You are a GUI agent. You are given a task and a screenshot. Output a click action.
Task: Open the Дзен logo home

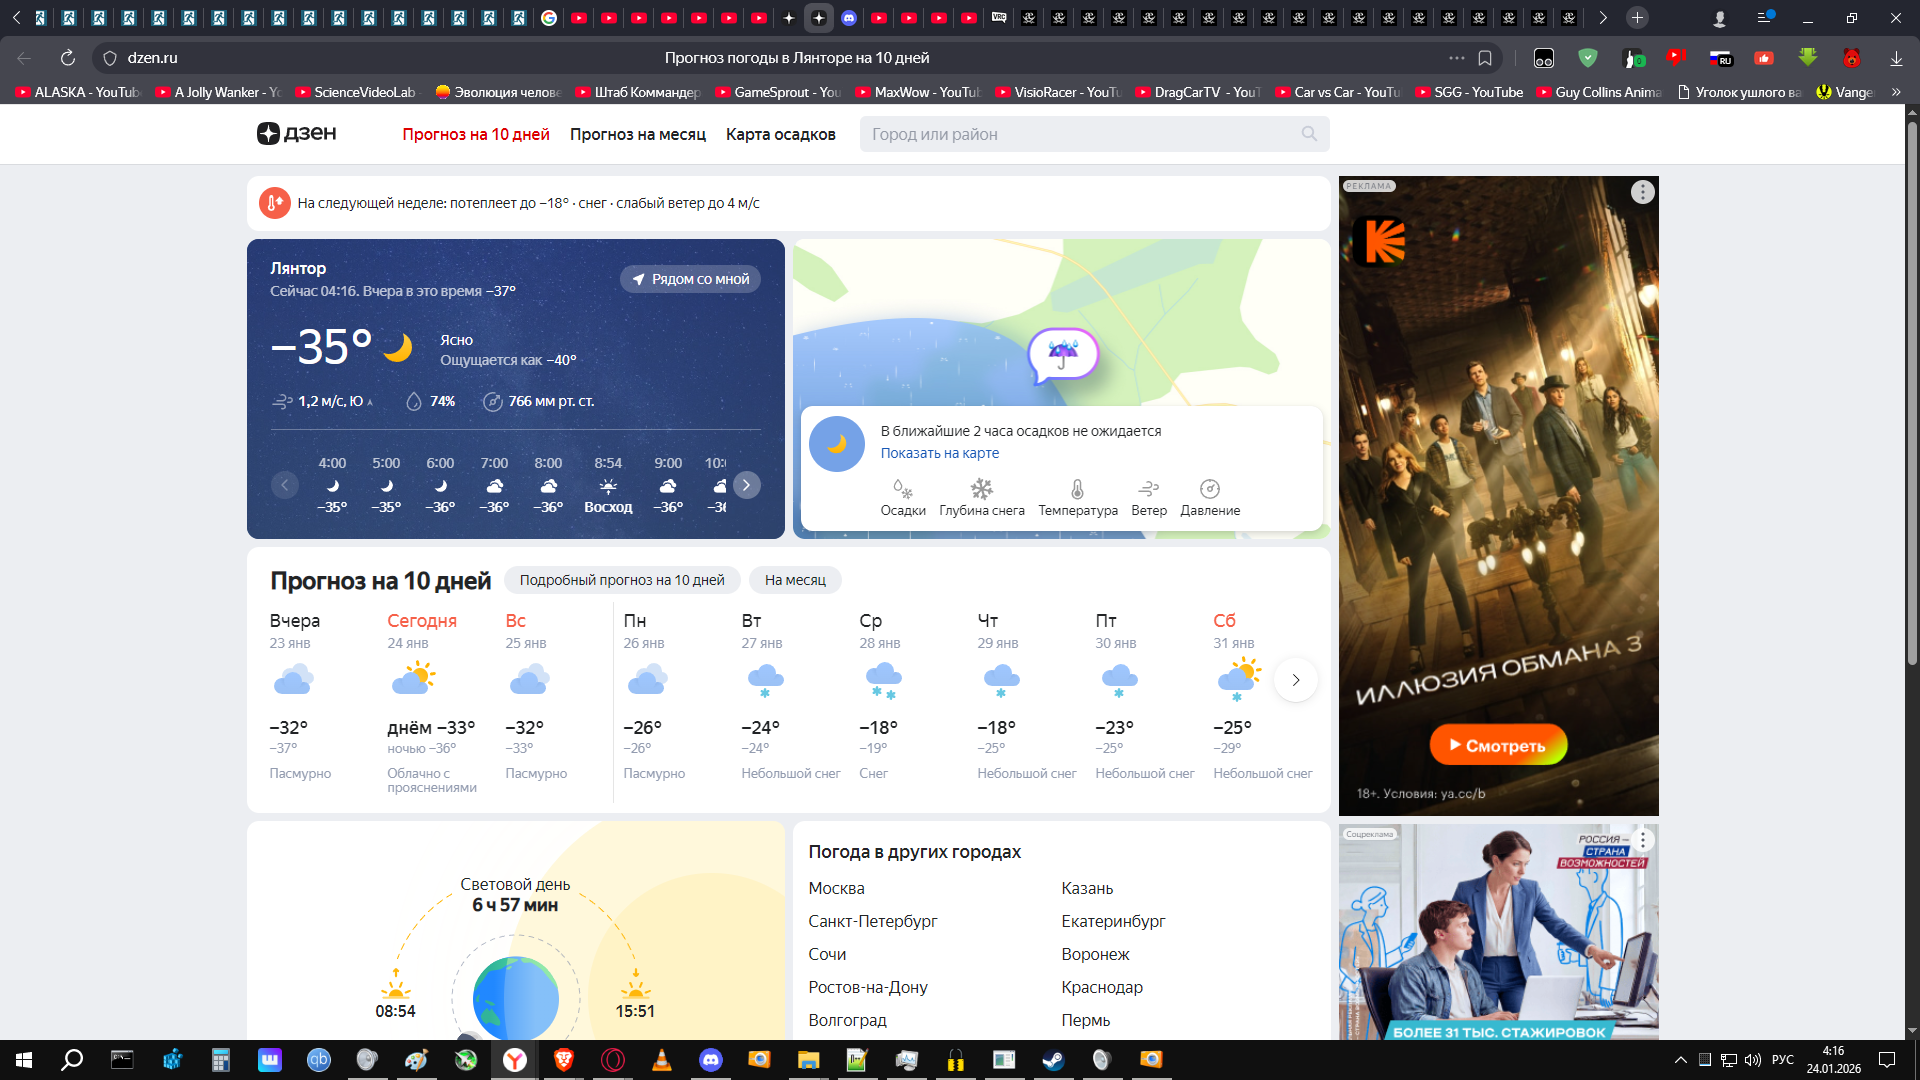click(x=297, y=134)
